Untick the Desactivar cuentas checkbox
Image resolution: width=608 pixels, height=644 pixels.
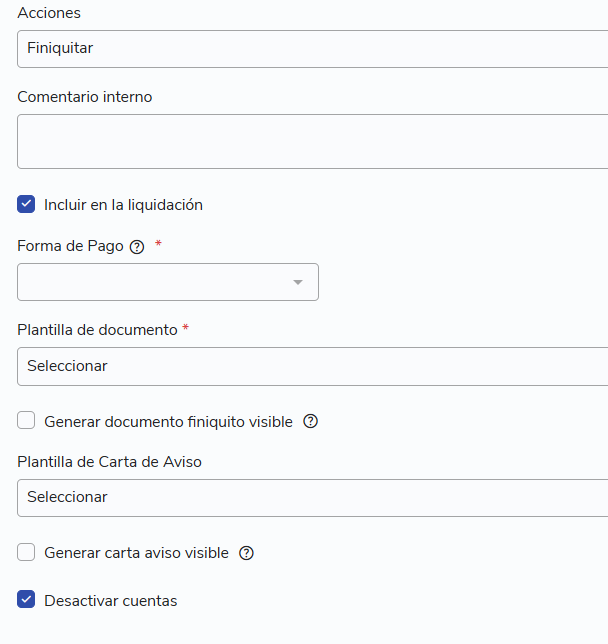26,599
